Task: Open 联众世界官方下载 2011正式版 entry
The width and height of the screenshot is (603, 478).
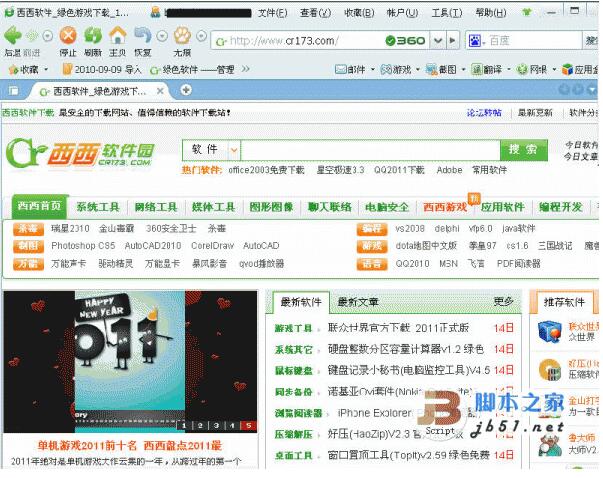Action: pyautogui.click(x=398, y=328)
